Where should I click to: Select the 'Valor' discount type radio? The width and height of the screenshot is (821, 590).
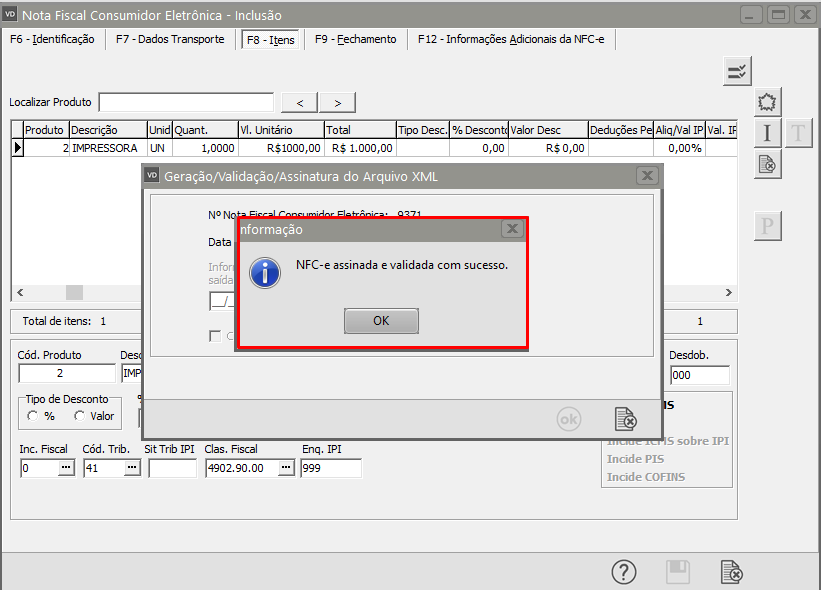point(80,416)
